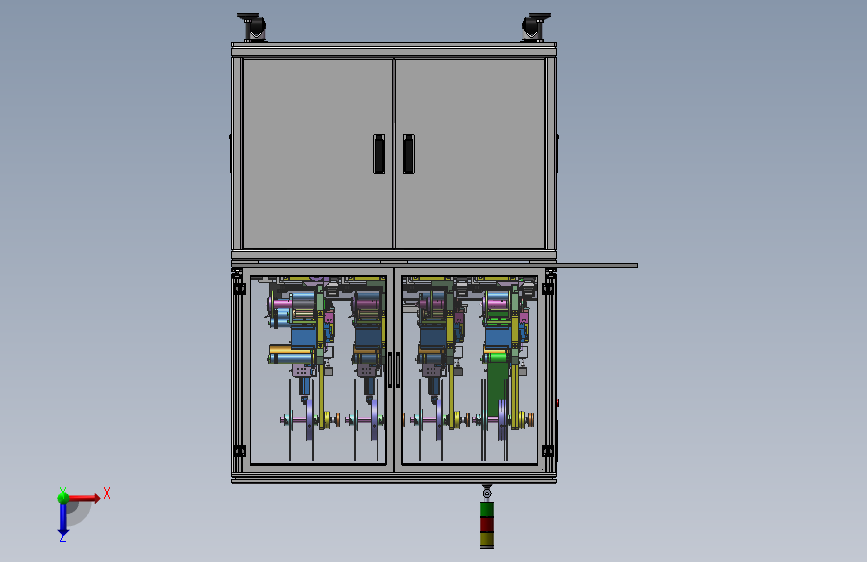Select the lower right transparent door window
This screenshot has height=562, width=867.
coord(469,370)
